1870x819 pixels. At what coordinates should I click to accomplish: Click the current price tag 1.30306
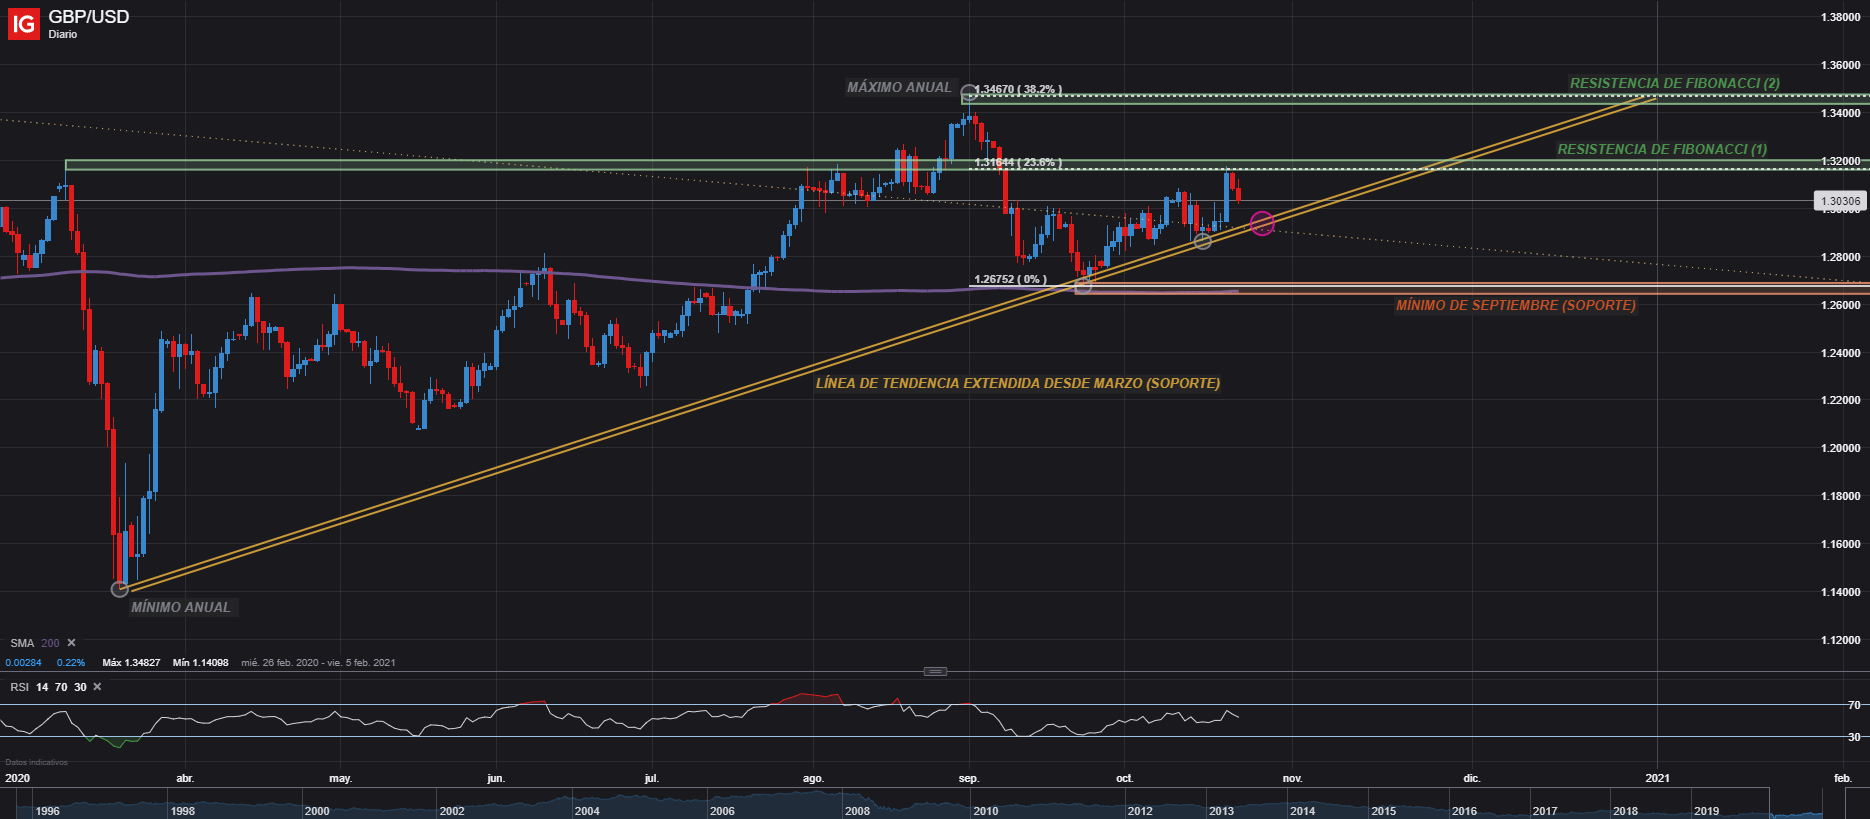[x=1840, y=201]
